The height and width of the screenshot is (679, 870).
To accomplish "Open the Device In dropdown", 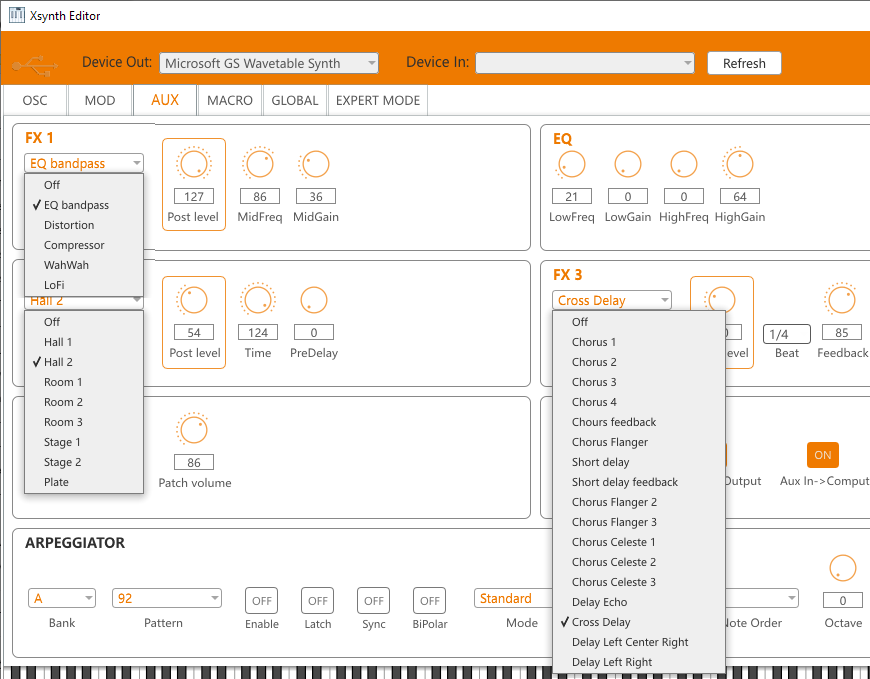I will point(585,63).
